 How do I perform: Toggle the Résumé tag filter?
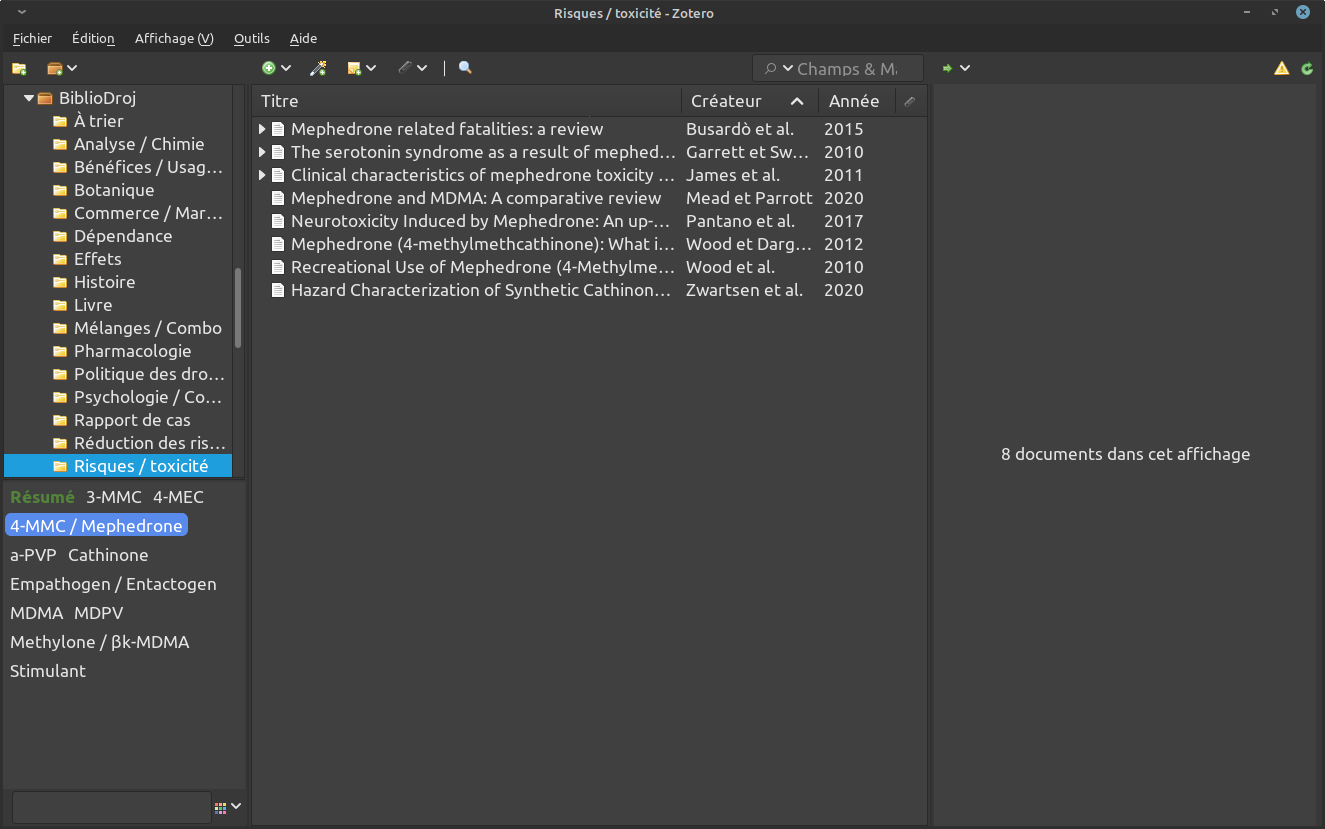click(42, 497)
